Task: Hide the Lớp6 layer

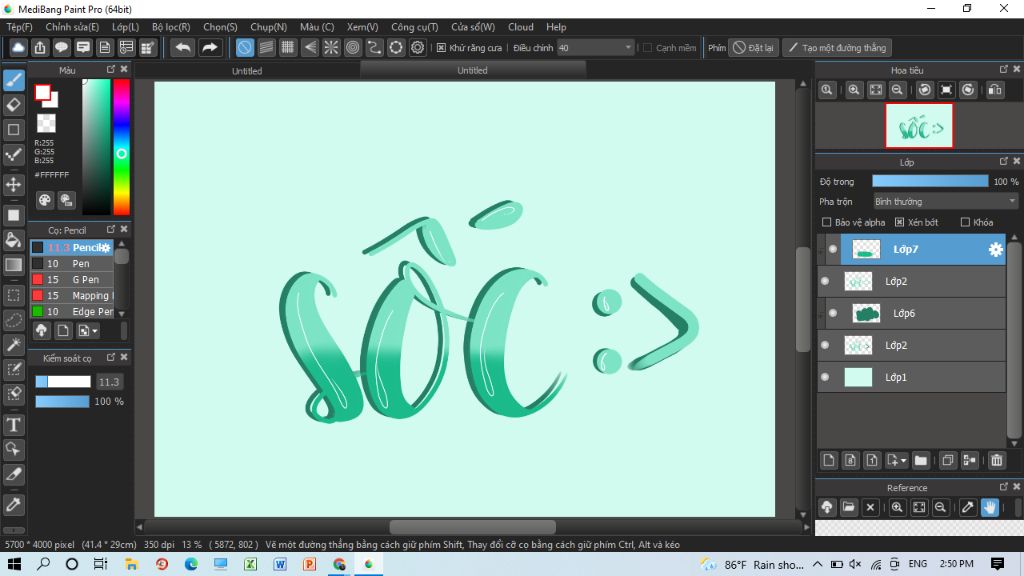Action: (x=833, y=313)
